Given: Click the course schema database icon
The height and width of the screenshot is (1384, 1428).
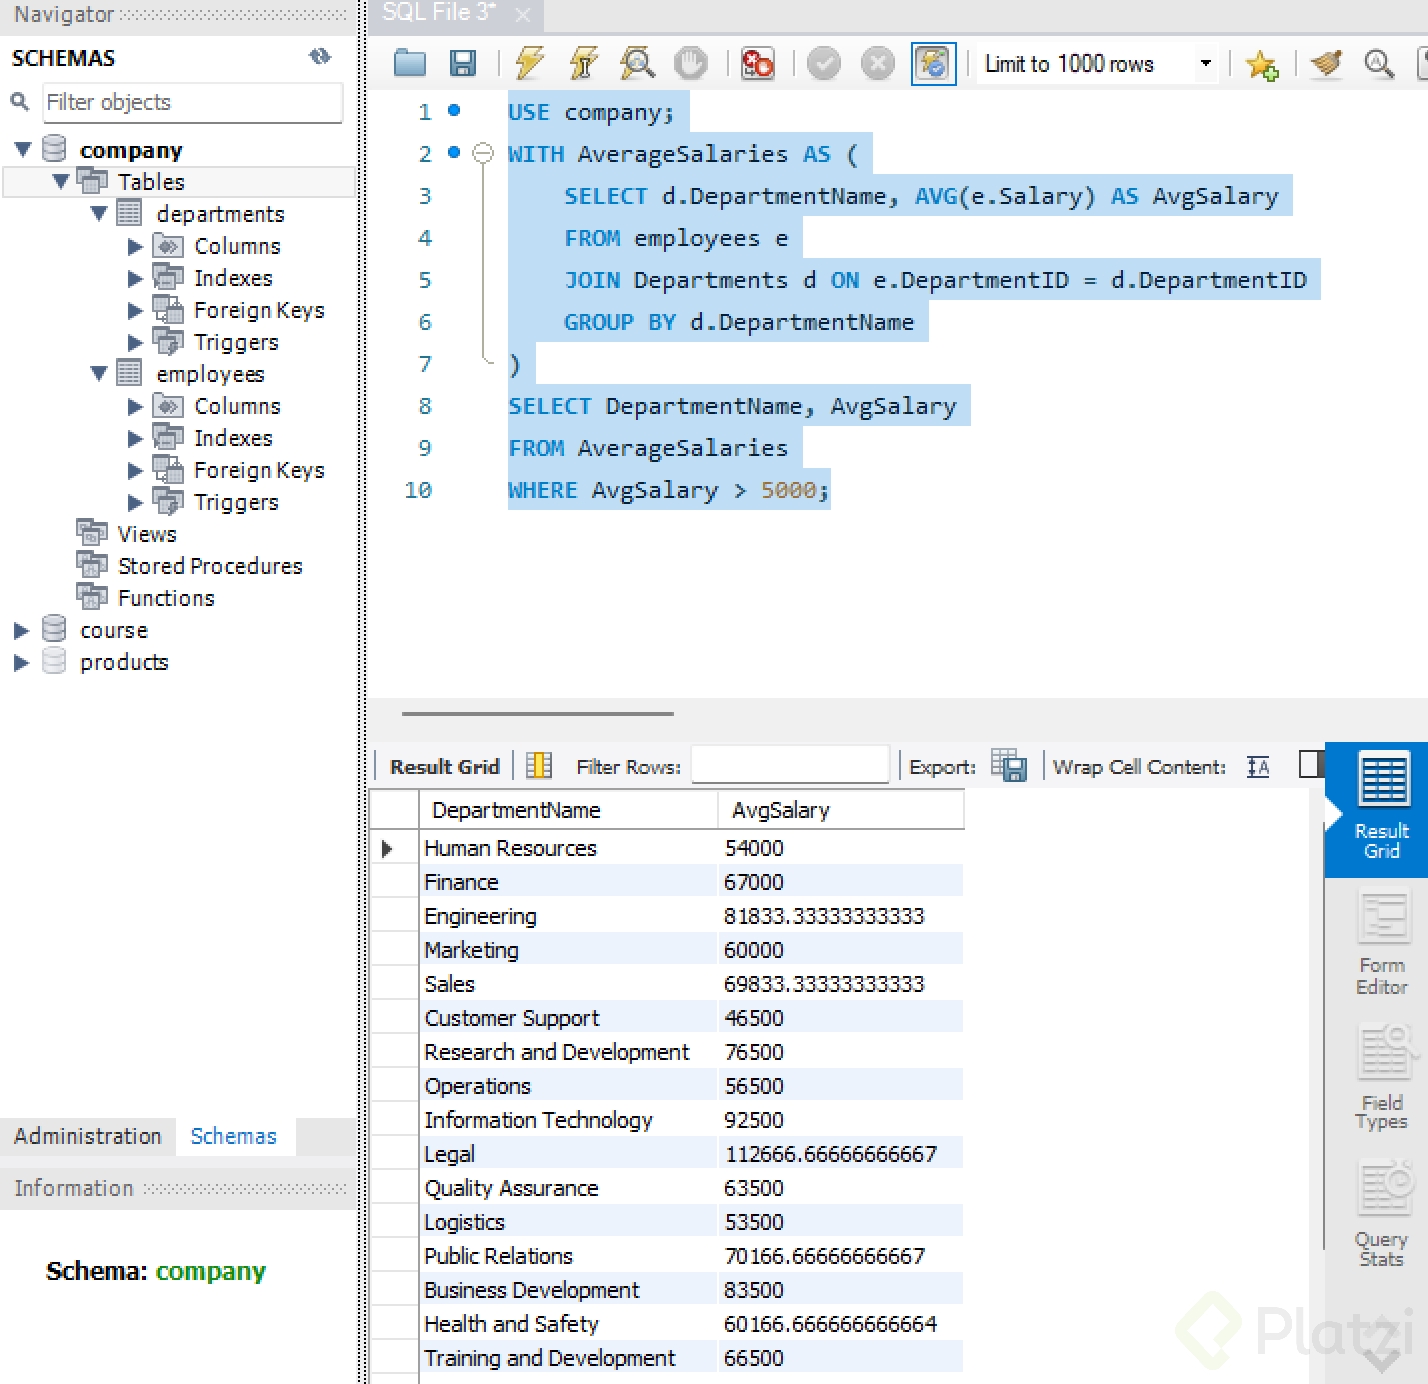Looking at the screenshot, I should pyautogui.click(x=54, y=629).
